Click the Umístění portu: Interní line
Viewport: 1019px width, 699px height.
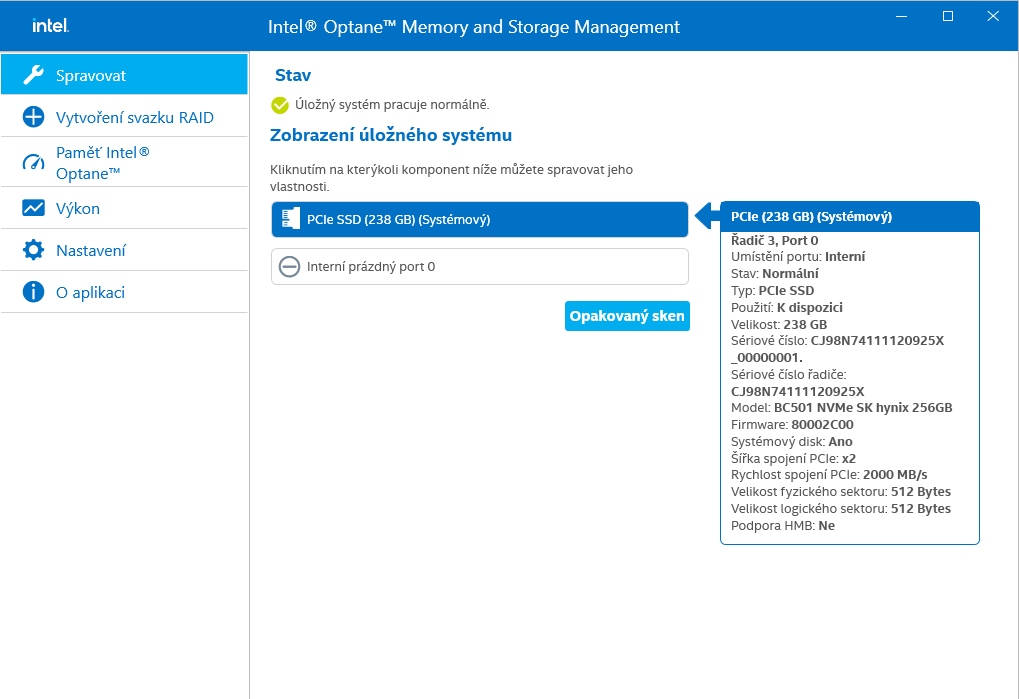coord(798,257)
